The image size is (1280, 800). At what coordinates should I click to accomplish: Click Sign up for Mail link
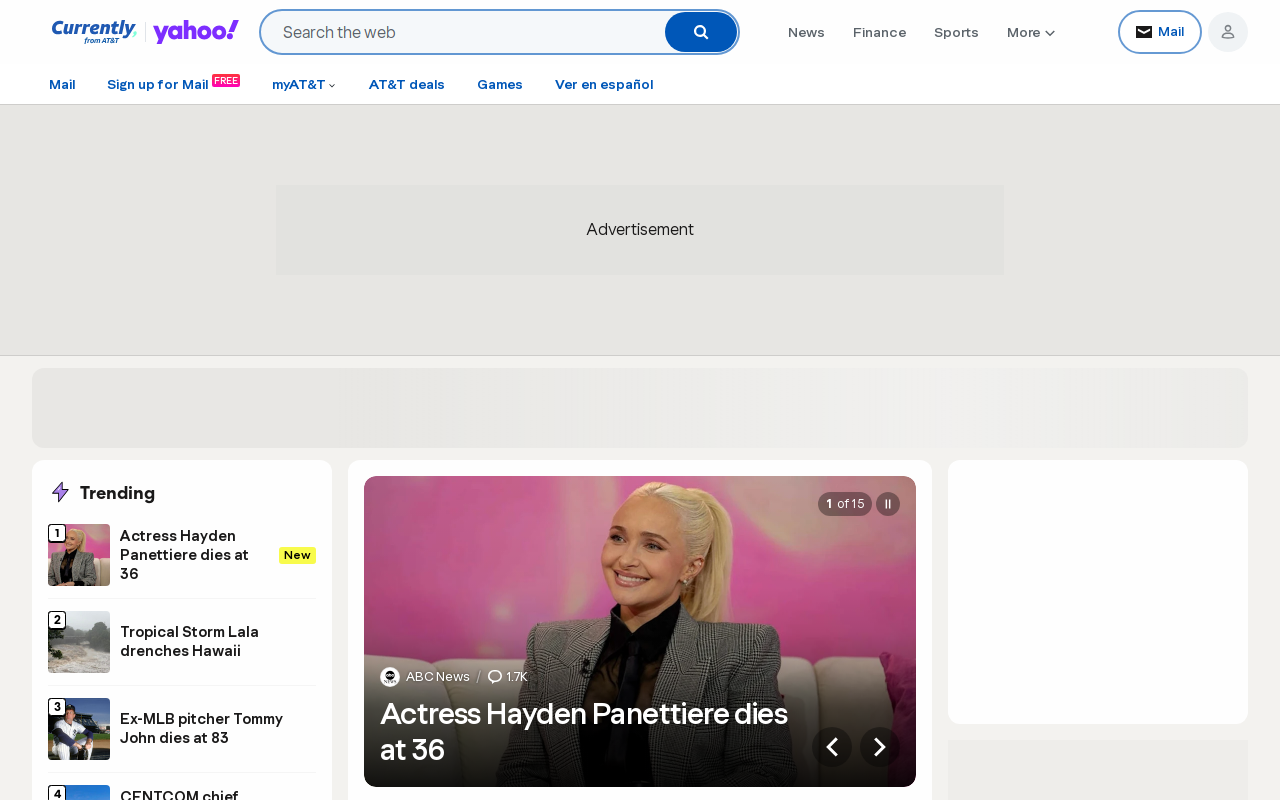coord(158,84)
